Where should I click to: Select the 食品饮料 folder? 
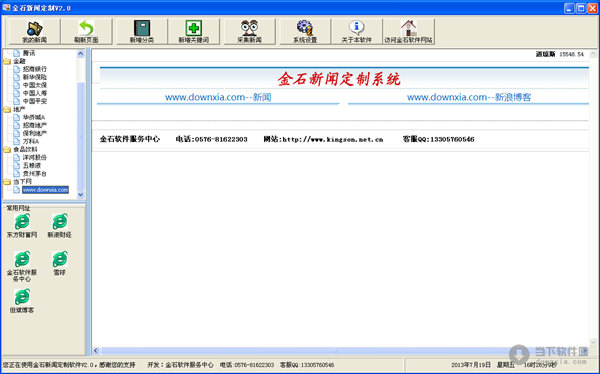[25, 150]
